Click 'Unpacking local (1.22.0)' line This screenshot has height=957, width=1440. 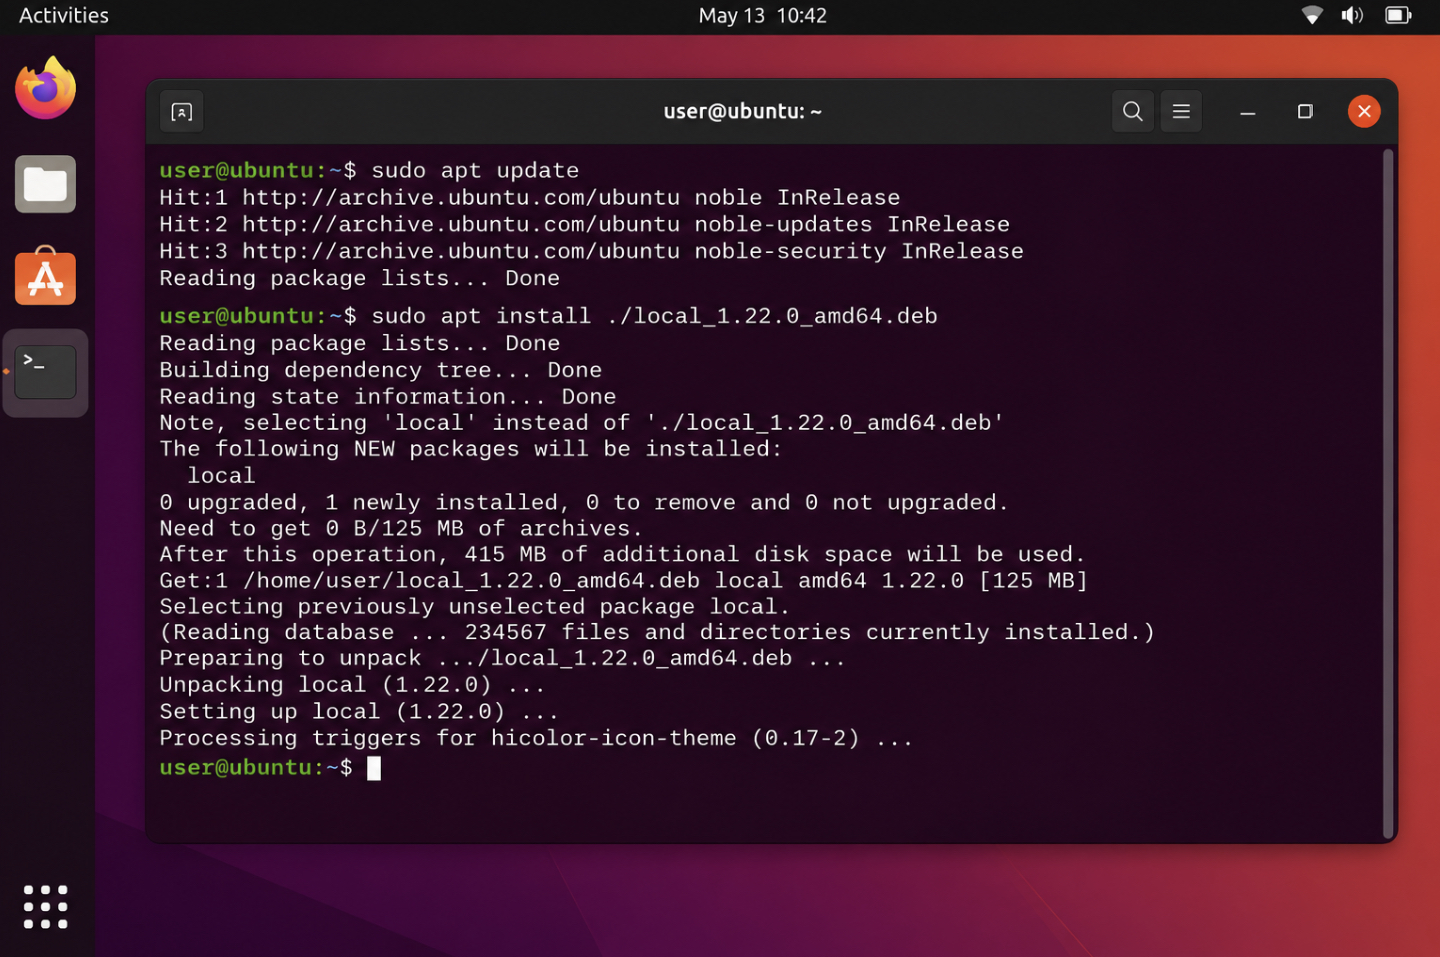(352, 685)
